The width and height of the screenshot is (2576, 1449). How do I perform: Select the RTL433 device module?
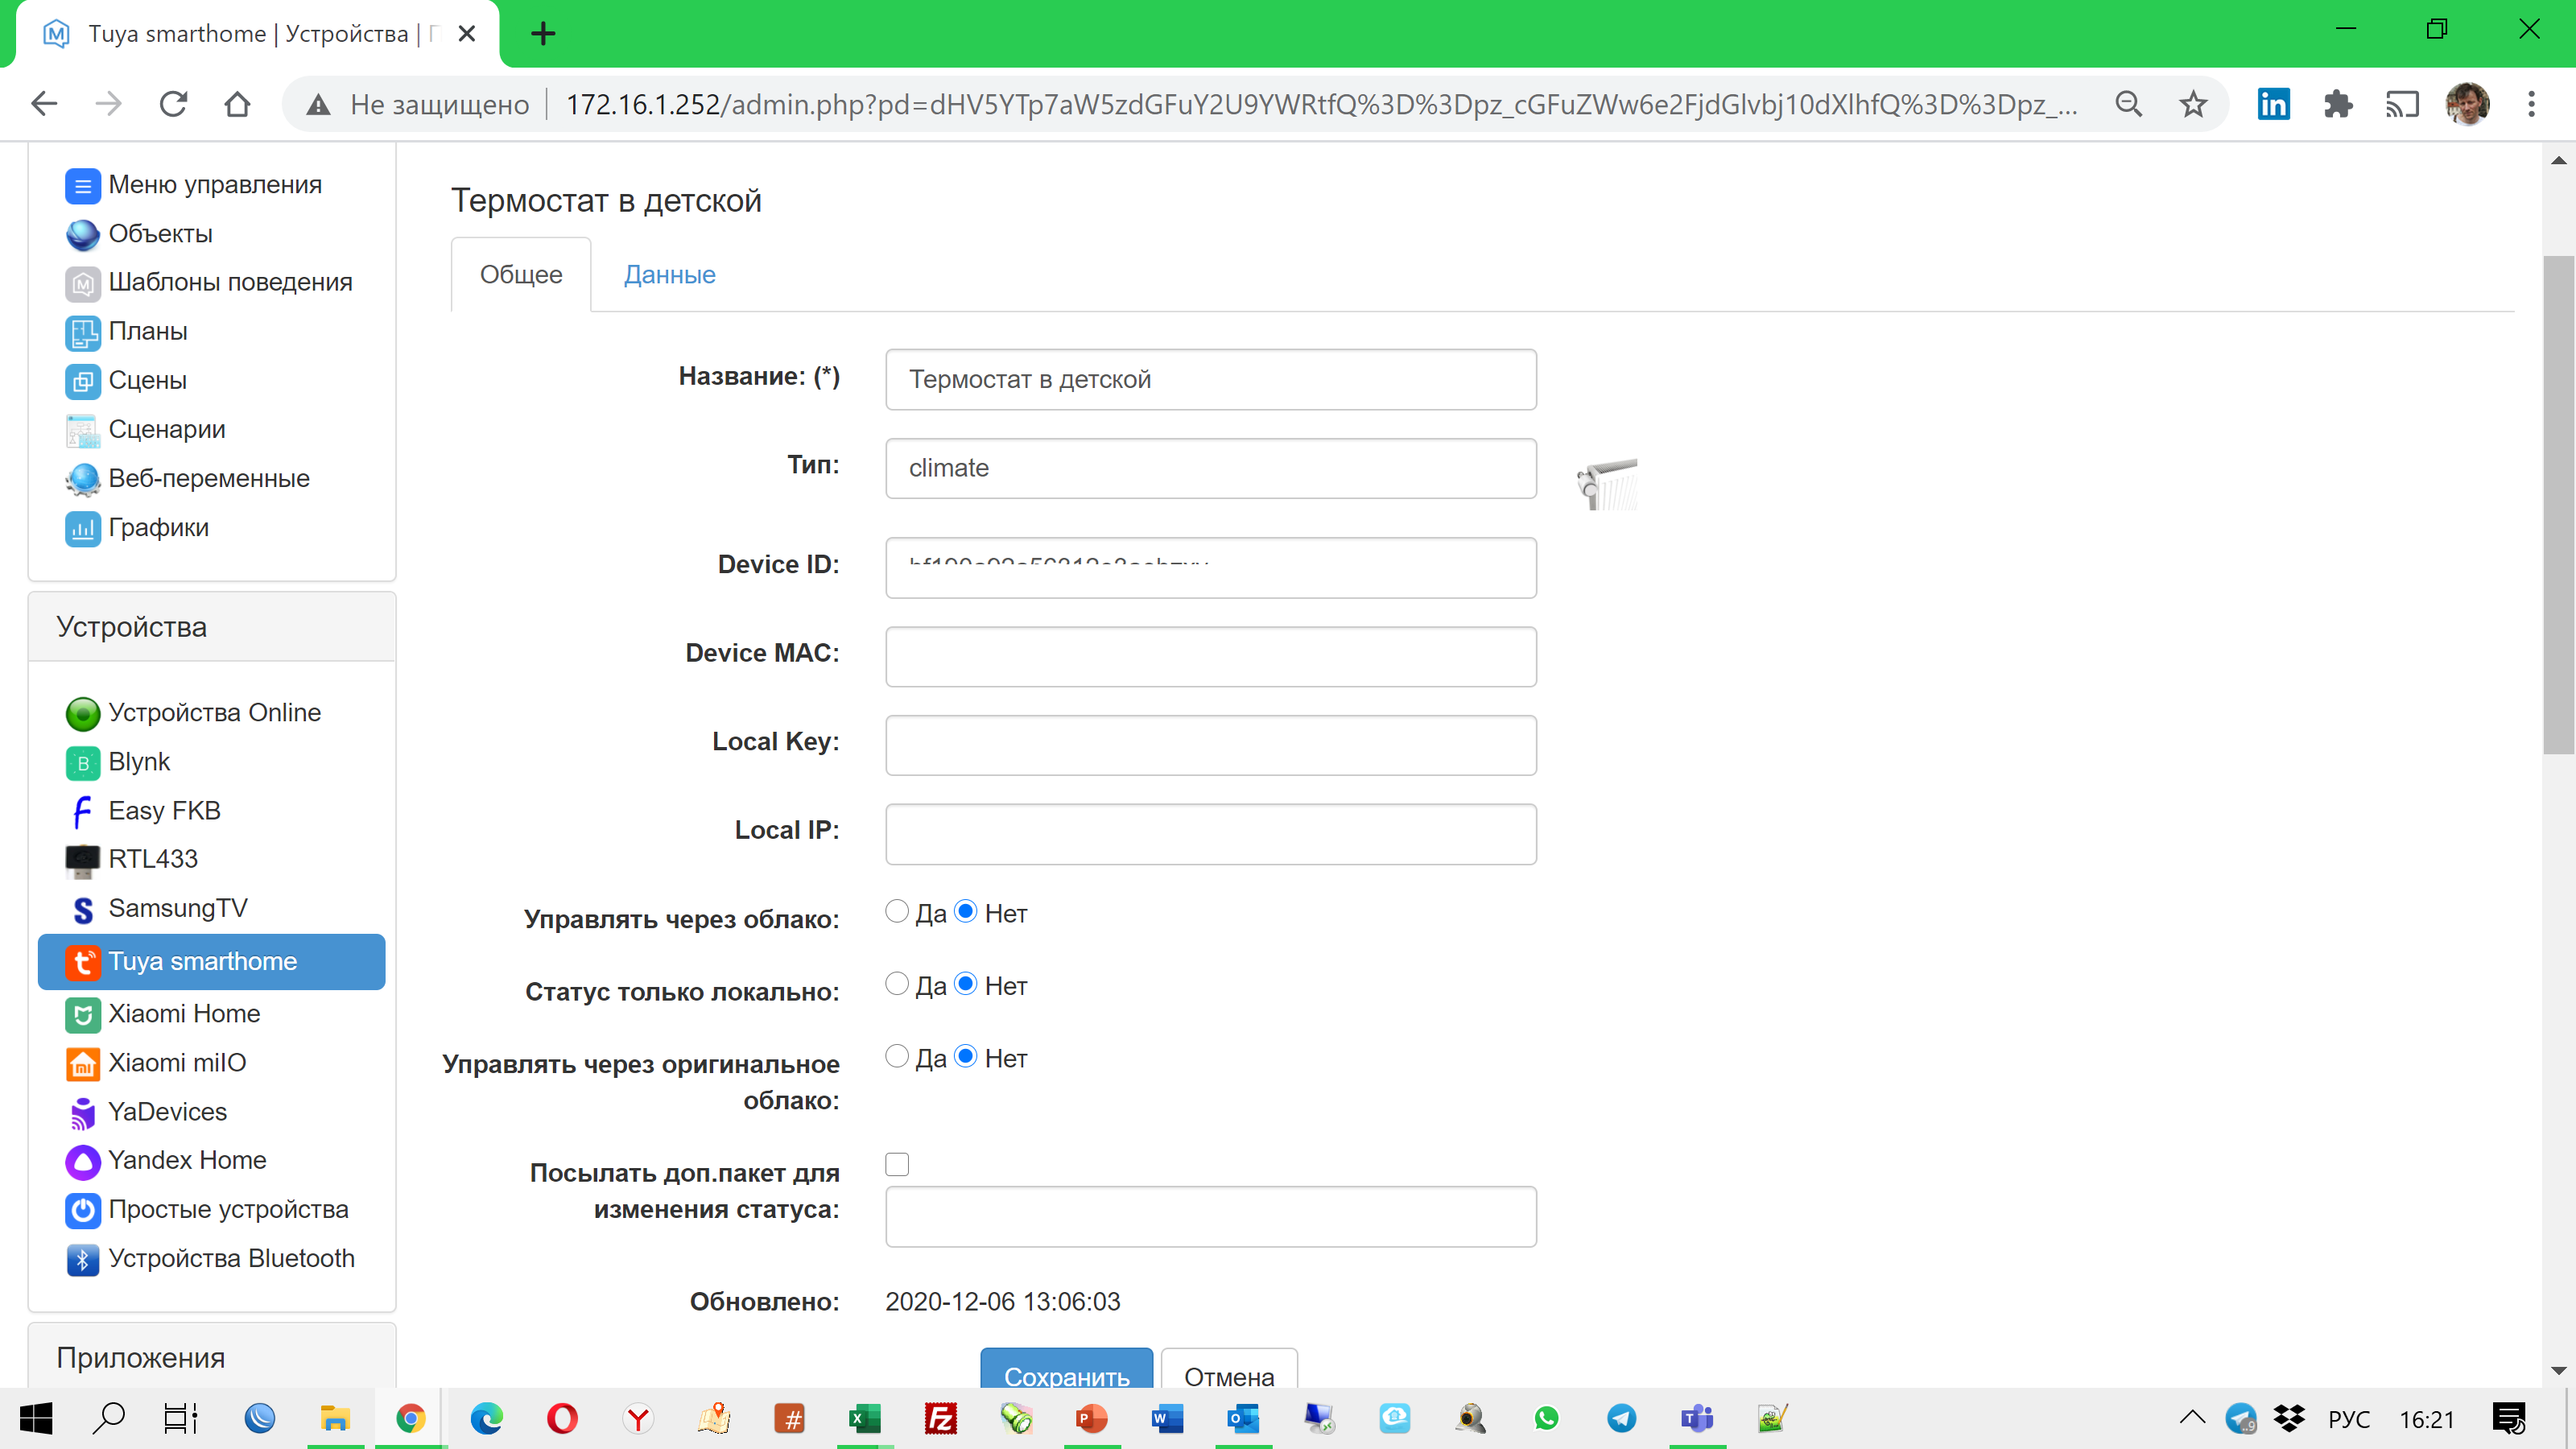tap(152, 859)
